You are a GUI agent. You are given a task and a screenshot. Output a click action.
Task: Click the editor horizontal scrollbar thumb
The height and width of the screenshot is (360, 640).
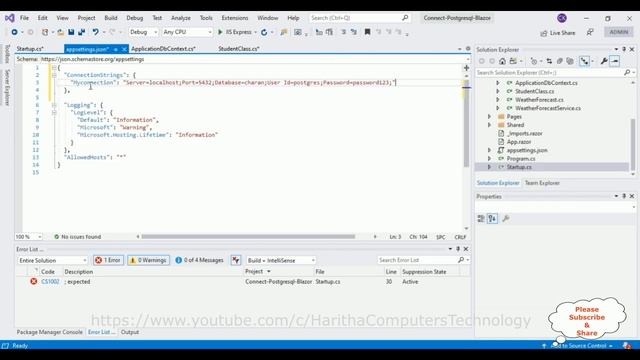248,237
